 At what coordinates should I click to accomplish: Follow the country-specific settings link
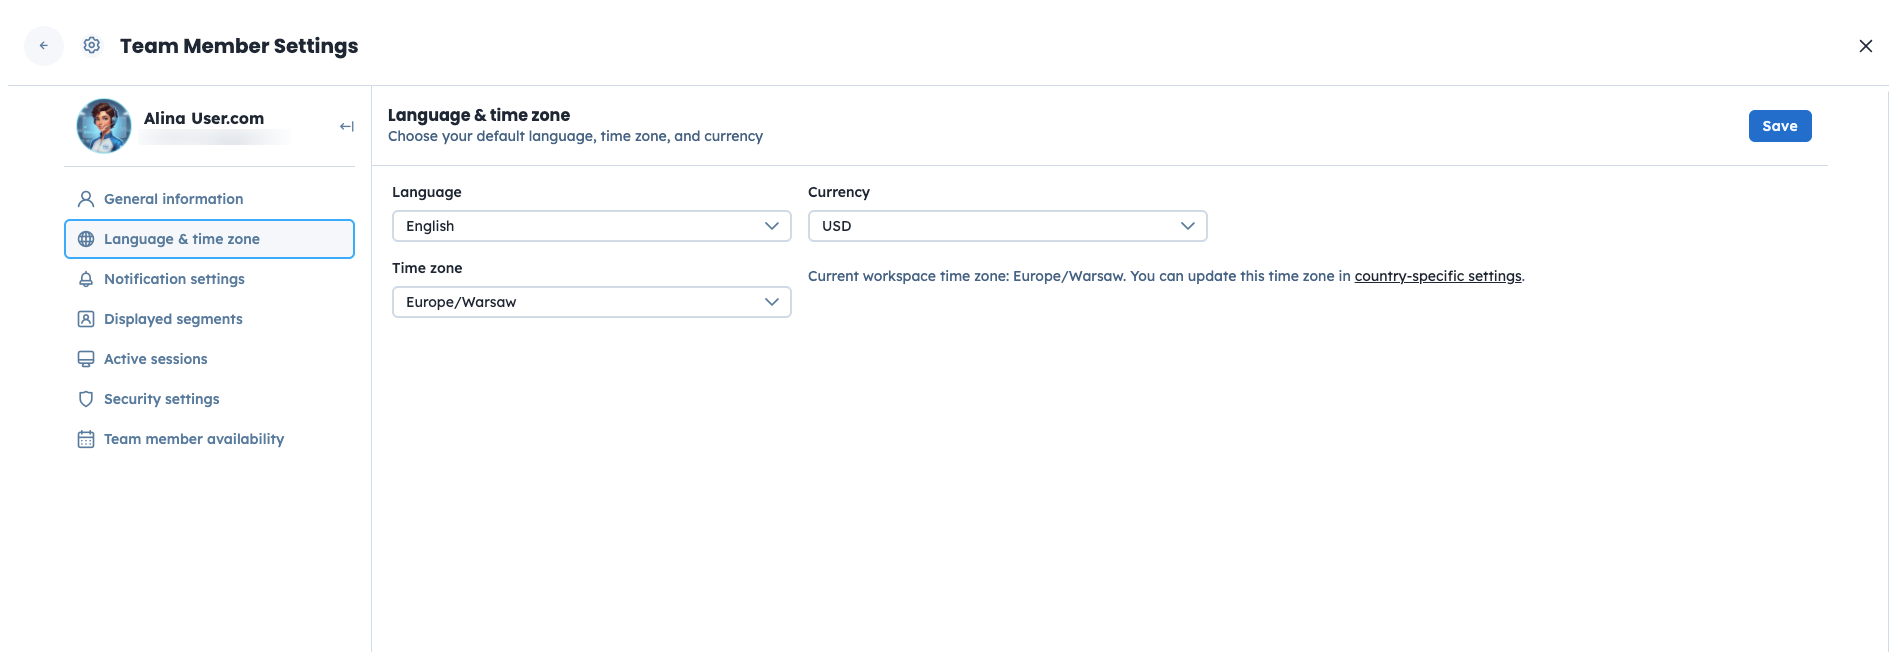coord(1437,276)
